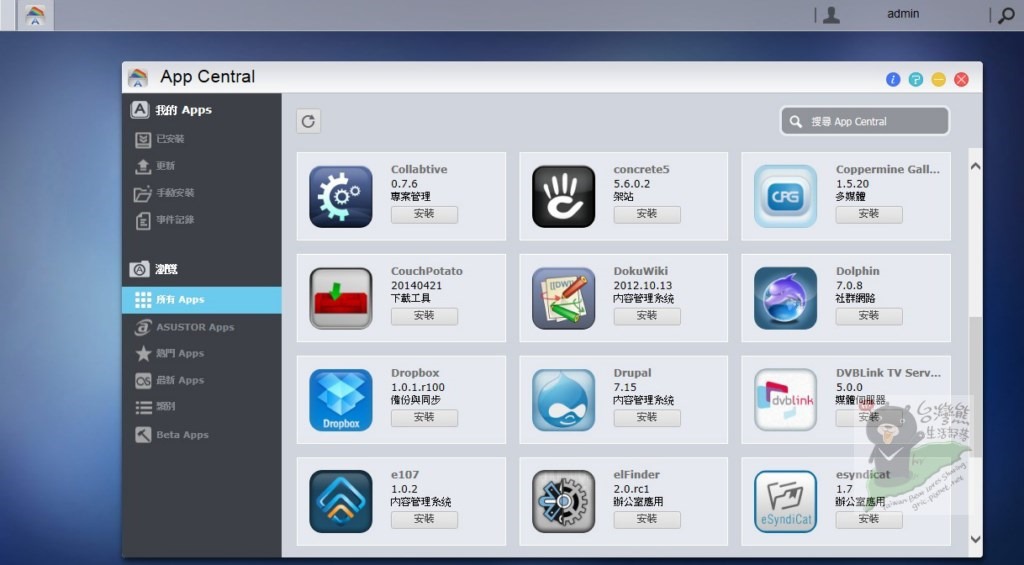Install CouchPotato with its 安裝 button
1024x565 pixels.
pyautogui.click(x=424, y=316)
